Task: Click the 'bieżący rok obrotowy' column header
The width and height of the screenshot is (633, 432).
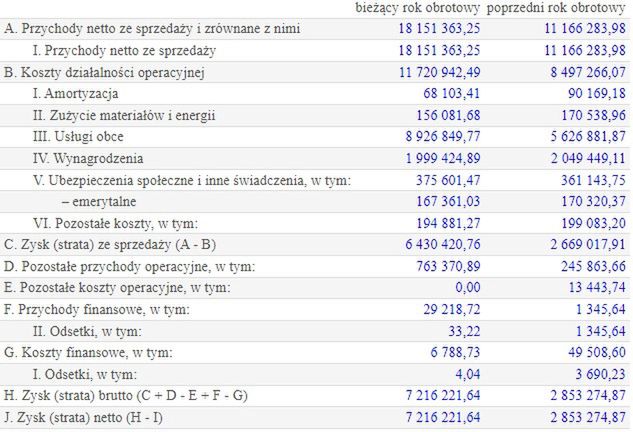Action: (x=420, y=8)
